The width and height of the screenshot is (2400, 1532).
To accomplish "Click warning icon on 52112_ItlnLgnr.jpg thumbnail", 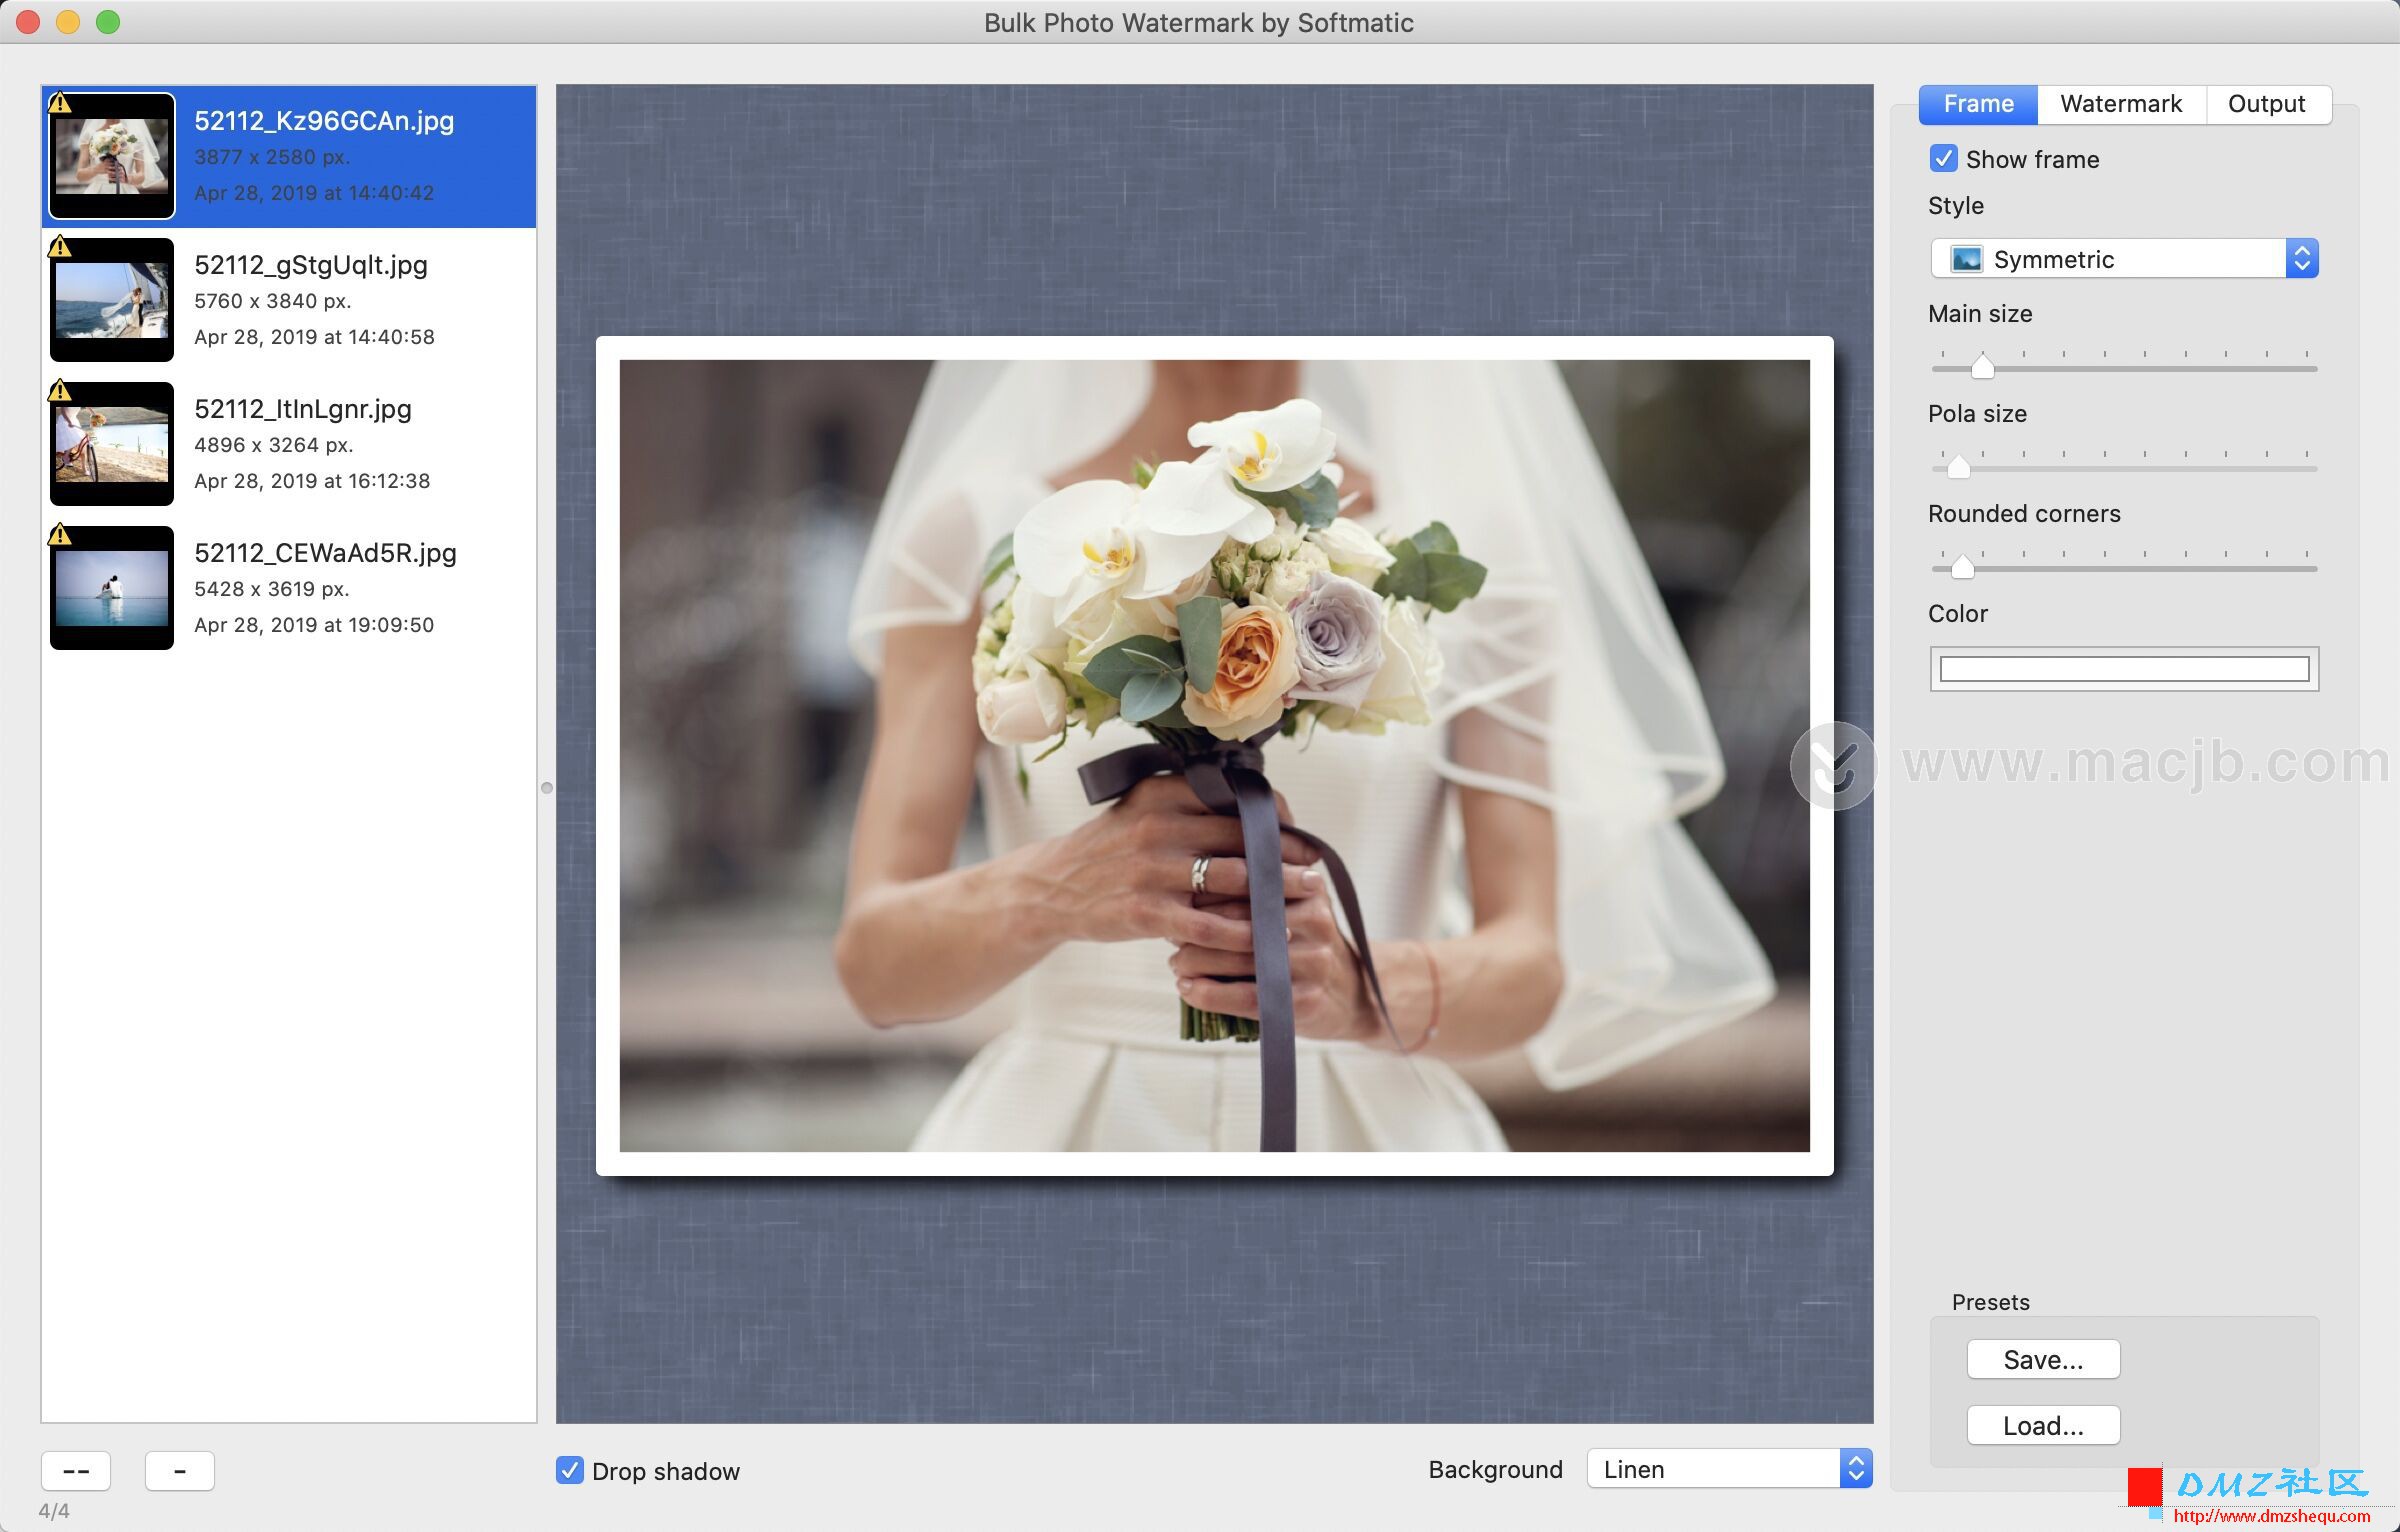I will click(60, 391).
